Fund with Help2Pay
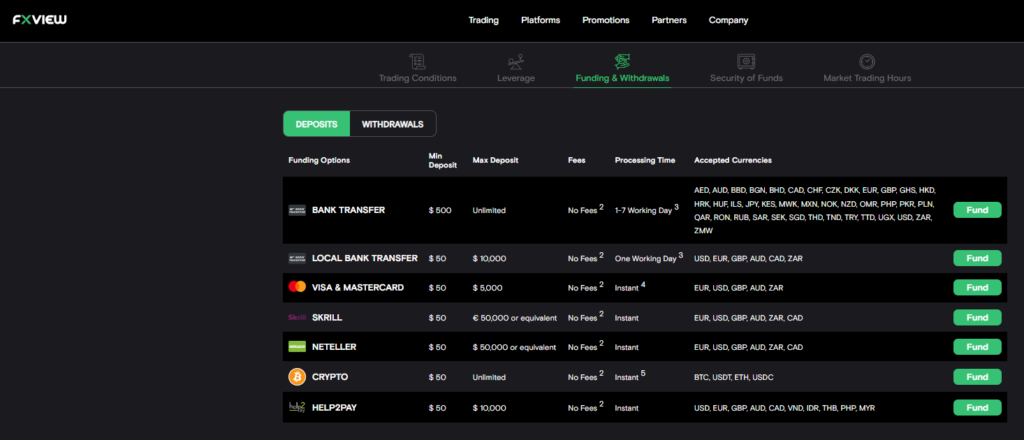This screenshot has width=1024, height=440. pyautogui.click(x=977, y=407)
